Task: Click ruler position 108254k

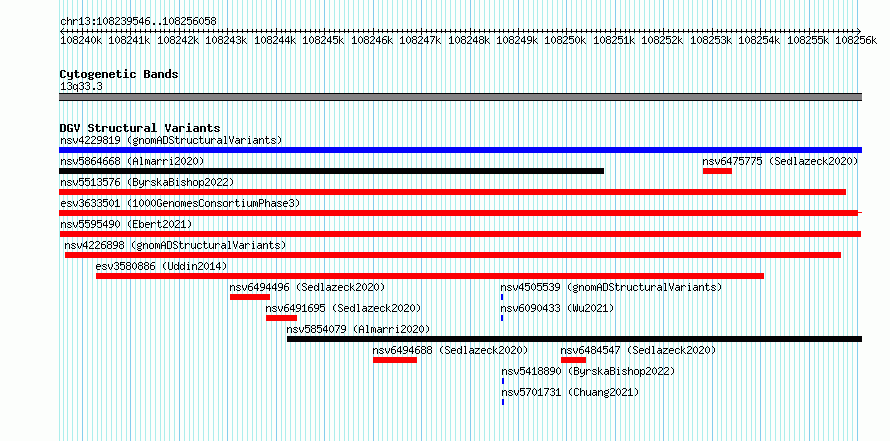Action: (x=761, y=40)
